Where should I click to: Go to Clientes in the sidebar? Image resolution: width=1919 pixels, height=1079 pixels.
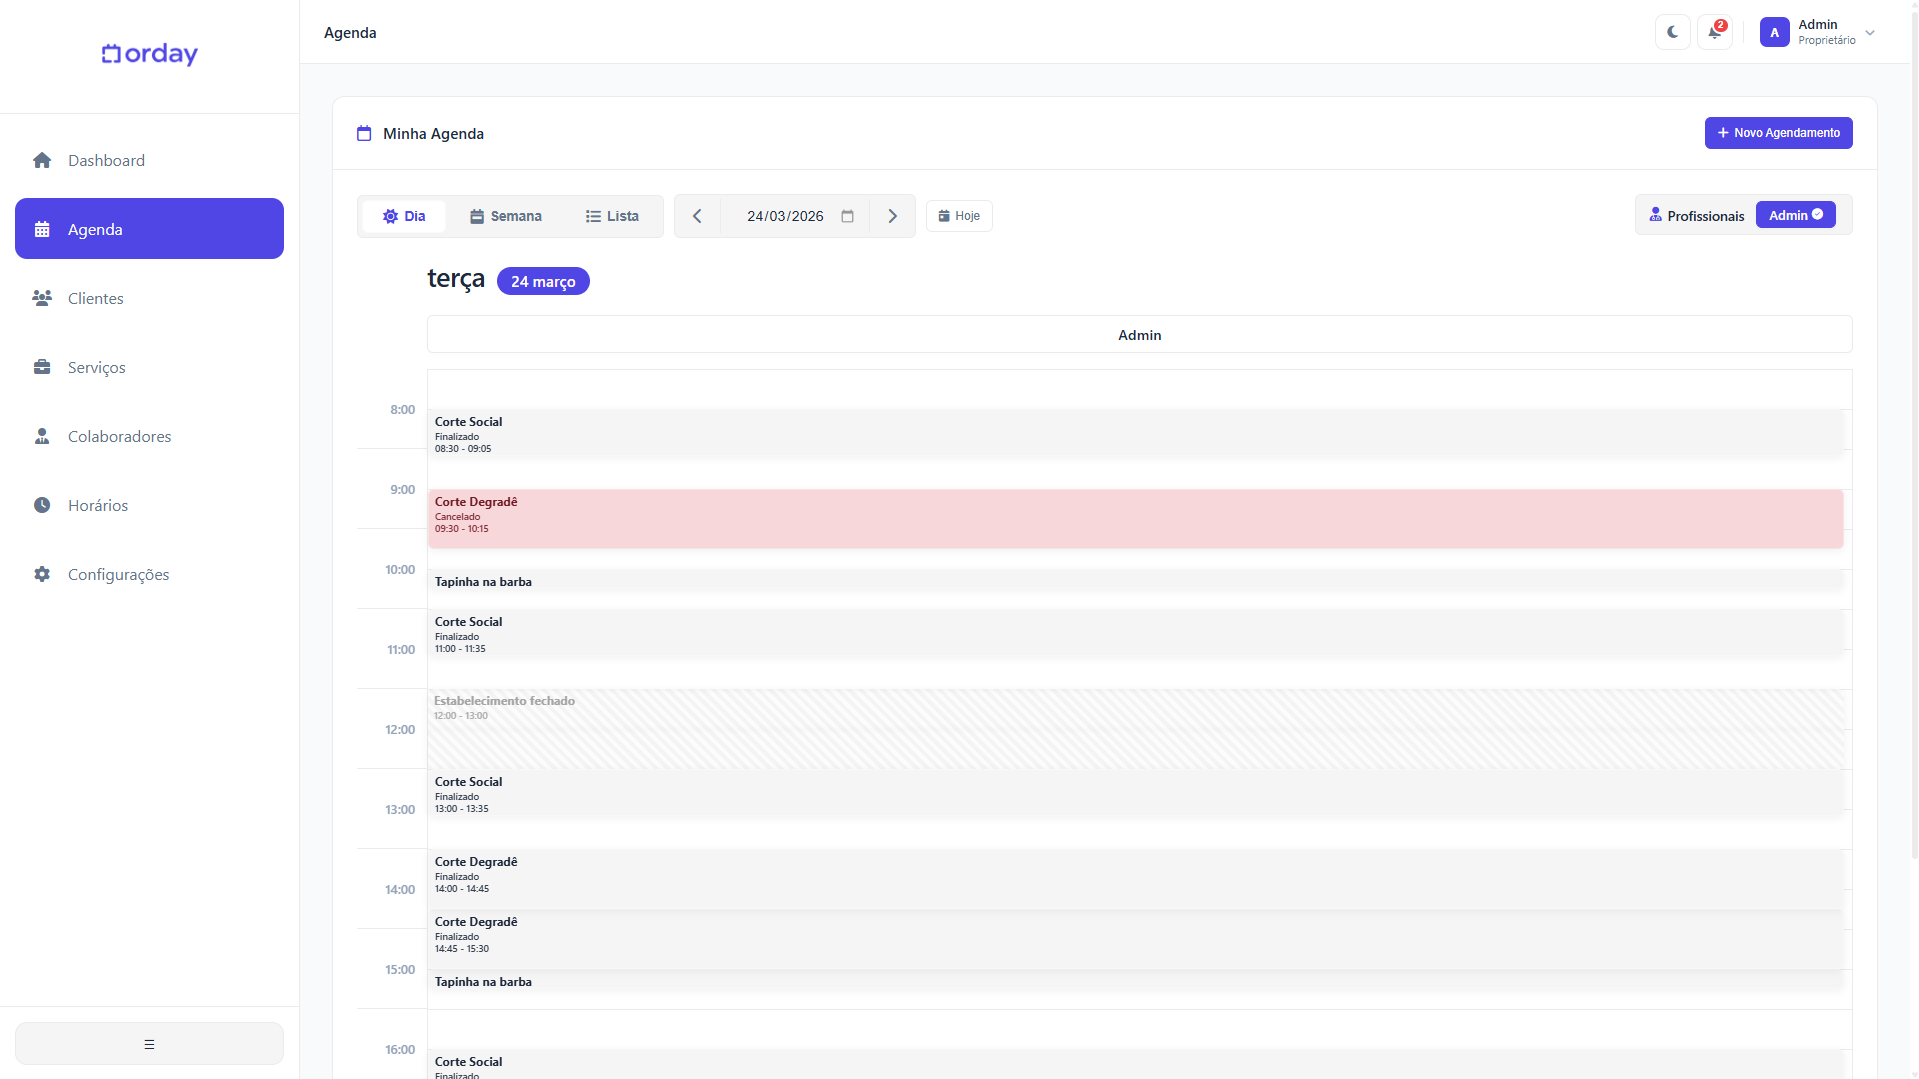click(95, 299)
